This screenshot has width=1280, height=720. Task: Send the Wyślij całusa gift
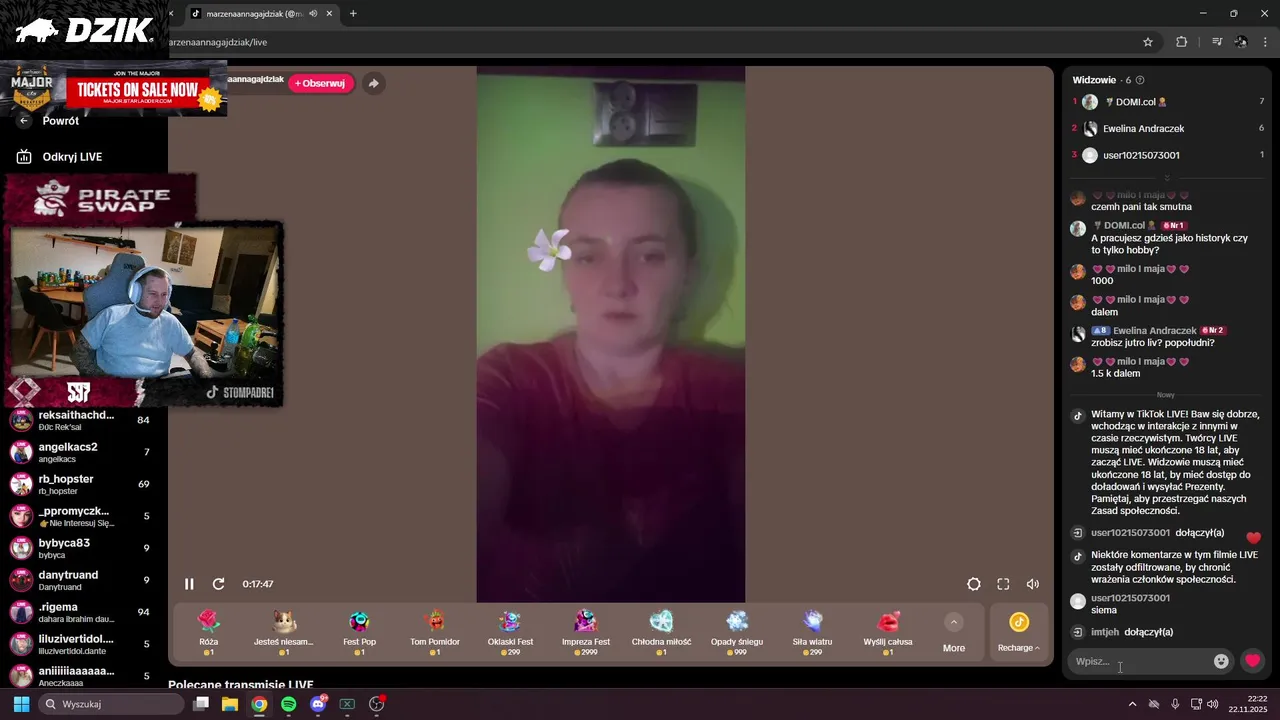point(888,632)
